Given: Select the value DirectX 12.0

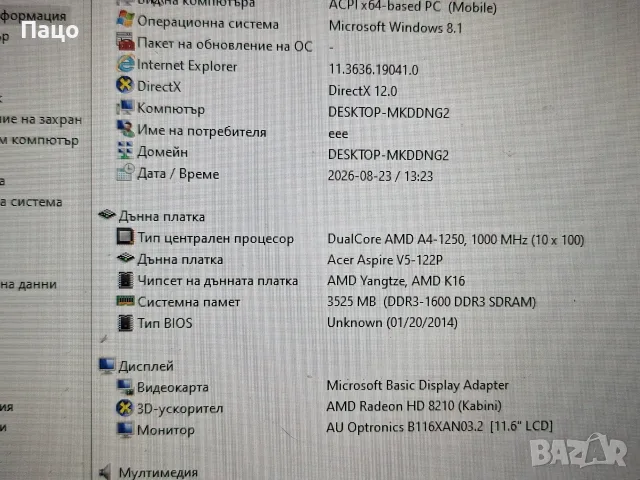Looking at the screenshot, I should (362, 91).
